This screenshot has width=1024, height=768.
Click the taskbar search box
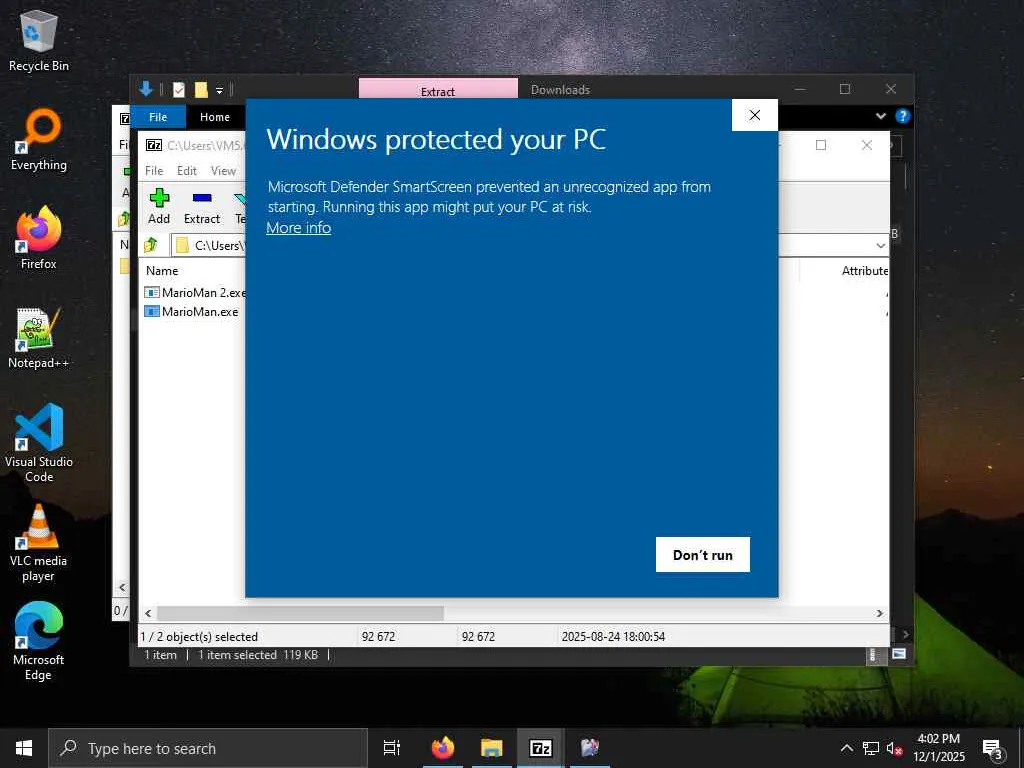(x=208, y=748)
